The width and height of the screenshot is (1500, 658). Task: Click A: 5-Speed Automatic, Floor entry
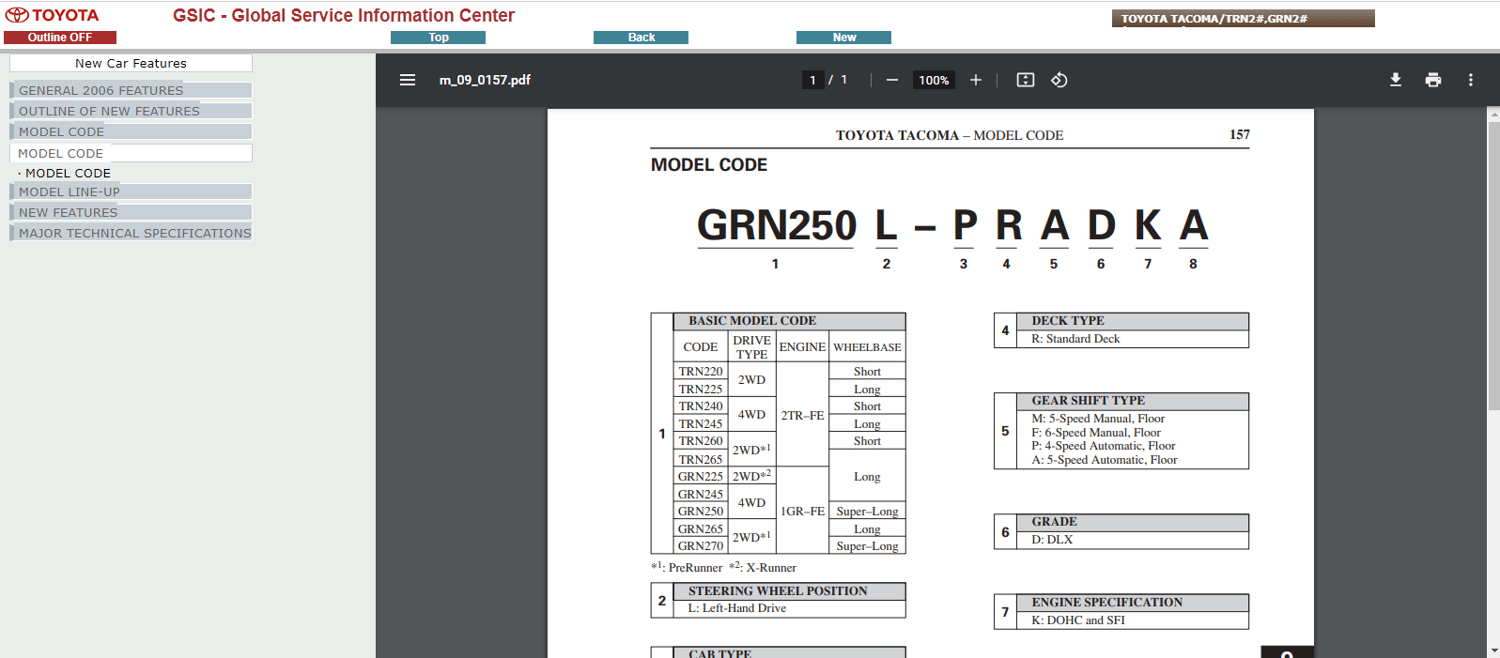(1104, 460)
